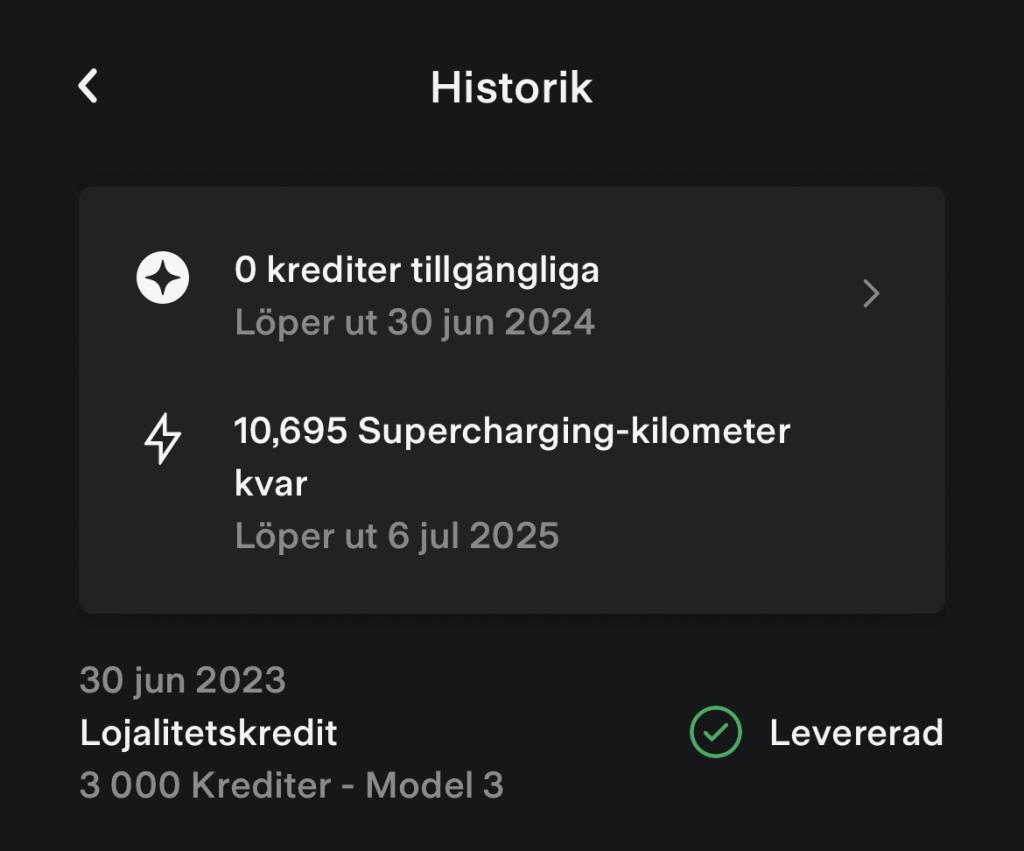The height and width of the screenshot is (851, 1024).
Task: Tap the green Levererad checkmark icon
Action: pos(716,732)
